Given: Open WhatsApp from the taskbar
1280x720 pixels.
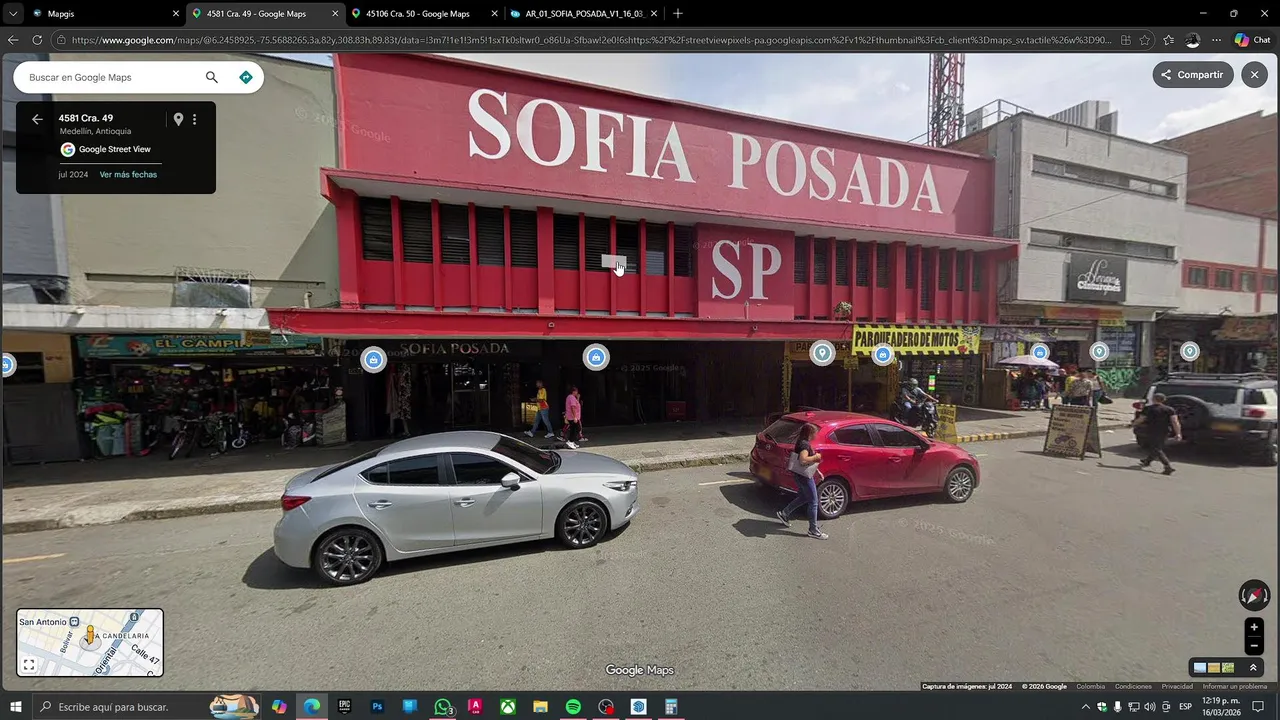Looking at the screenshot, I should pos(443,707).
